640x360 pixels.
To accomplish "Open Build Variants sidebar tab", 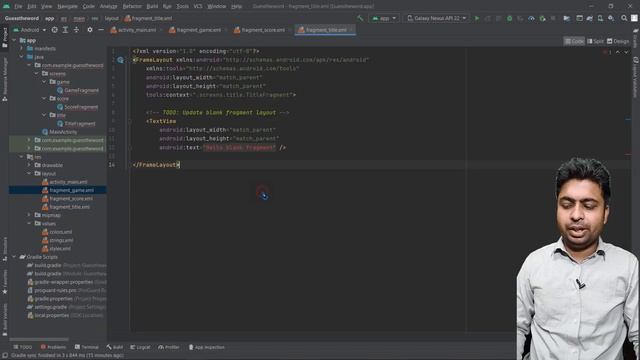I will 4,319.
